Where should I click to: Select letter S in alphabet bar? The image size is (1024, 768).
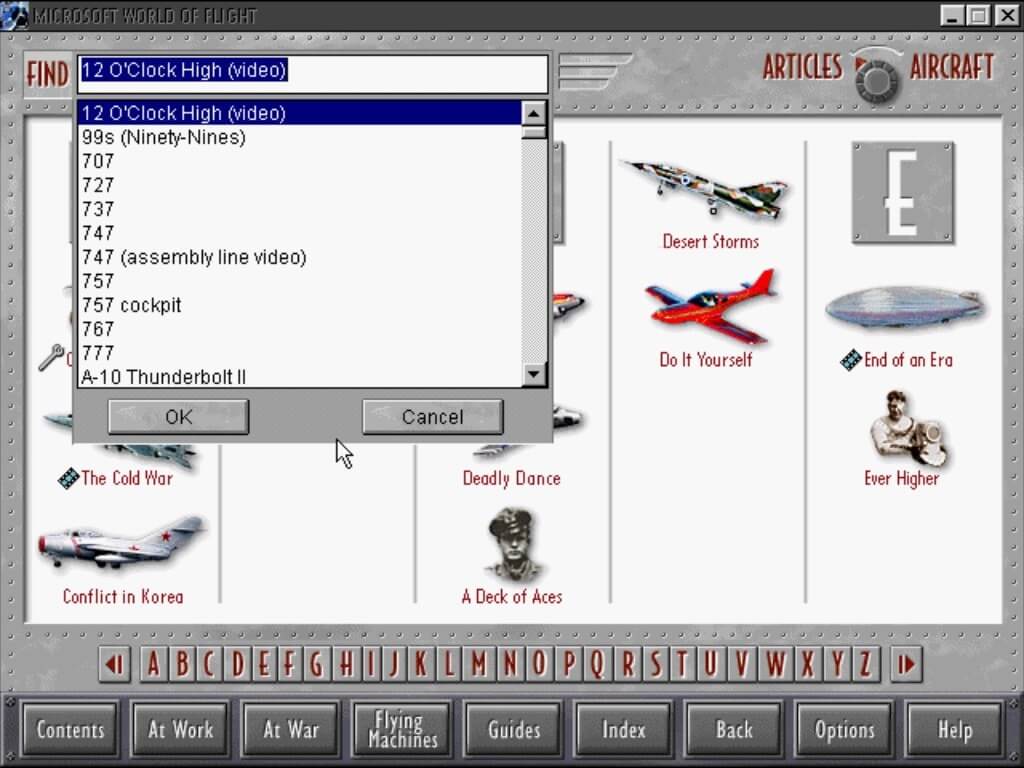[655, 665]
